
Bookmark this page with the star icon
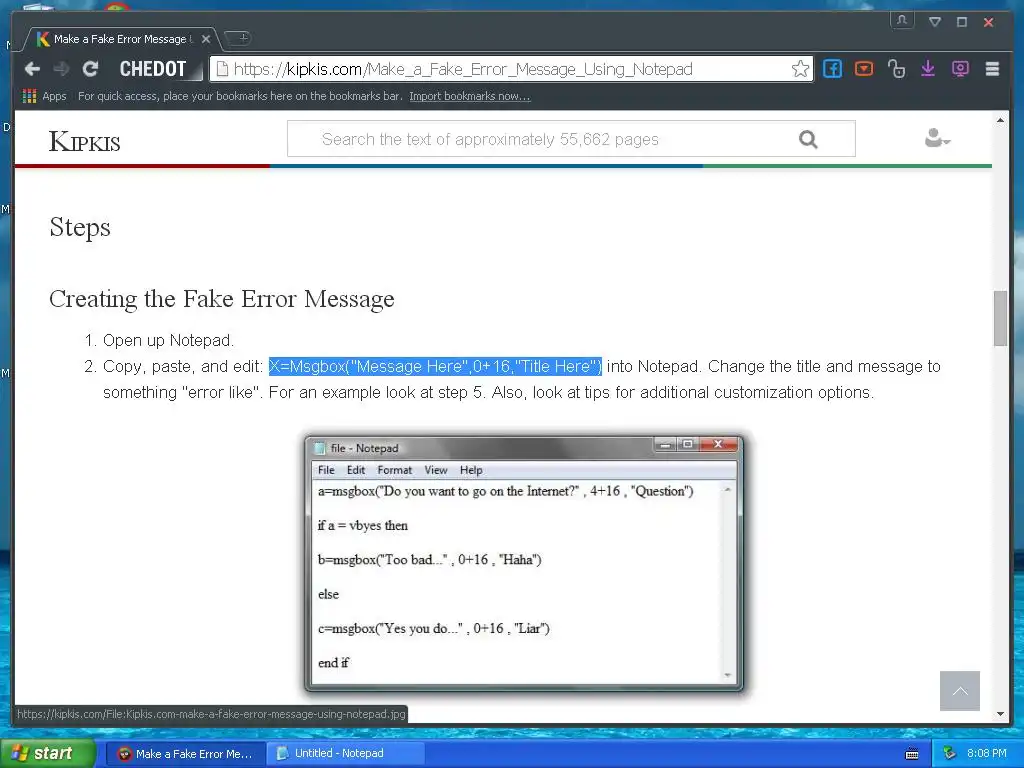click(x=800, y=69)
